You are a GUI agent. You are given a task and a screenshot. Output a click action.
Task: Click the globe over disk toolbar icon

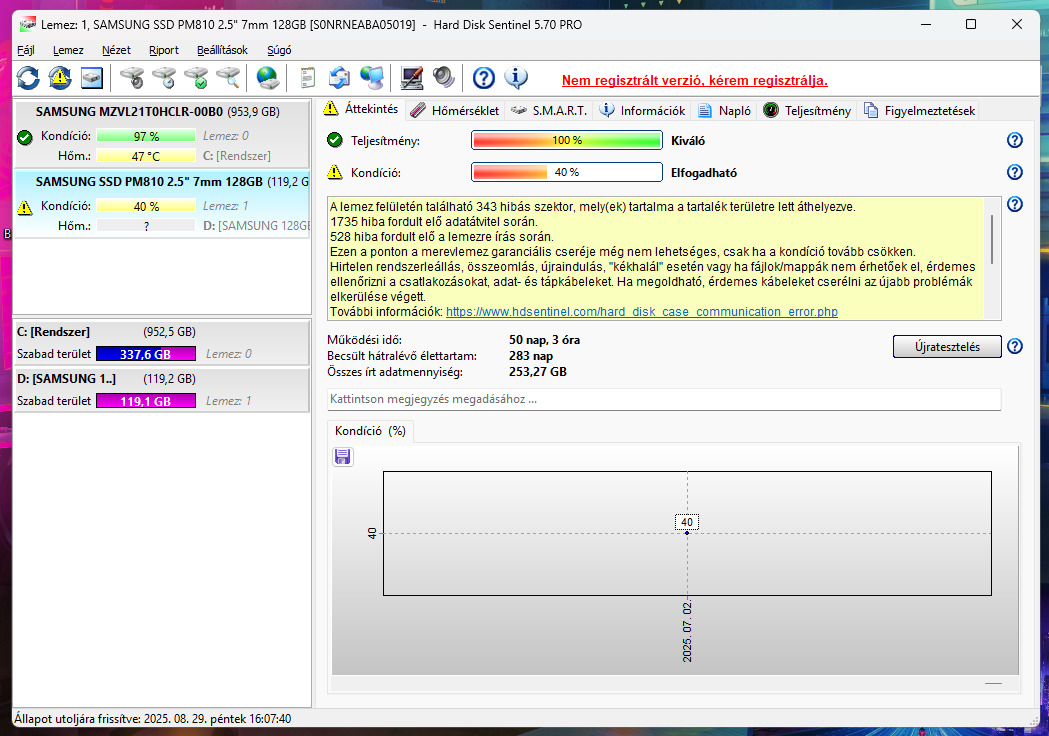pos(268,78)
